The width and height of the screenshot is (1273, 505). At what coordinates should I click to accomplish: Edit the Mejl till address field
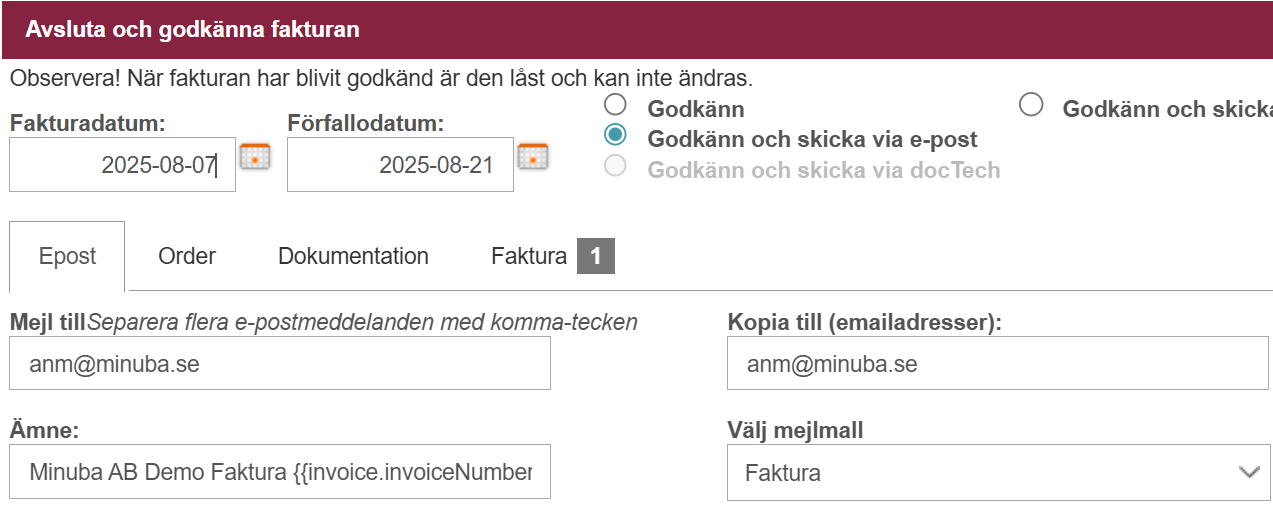(280, 363)
